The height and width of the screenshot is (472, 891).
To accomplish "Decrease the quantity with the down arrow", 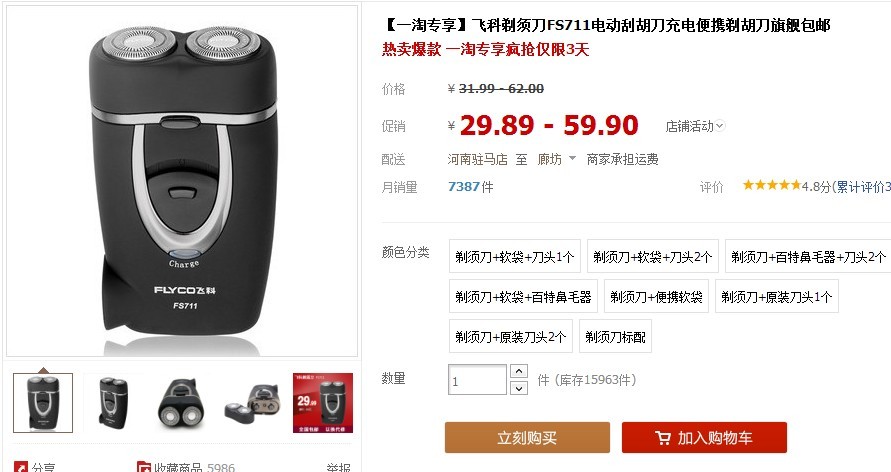I will (x=519, y=388).
